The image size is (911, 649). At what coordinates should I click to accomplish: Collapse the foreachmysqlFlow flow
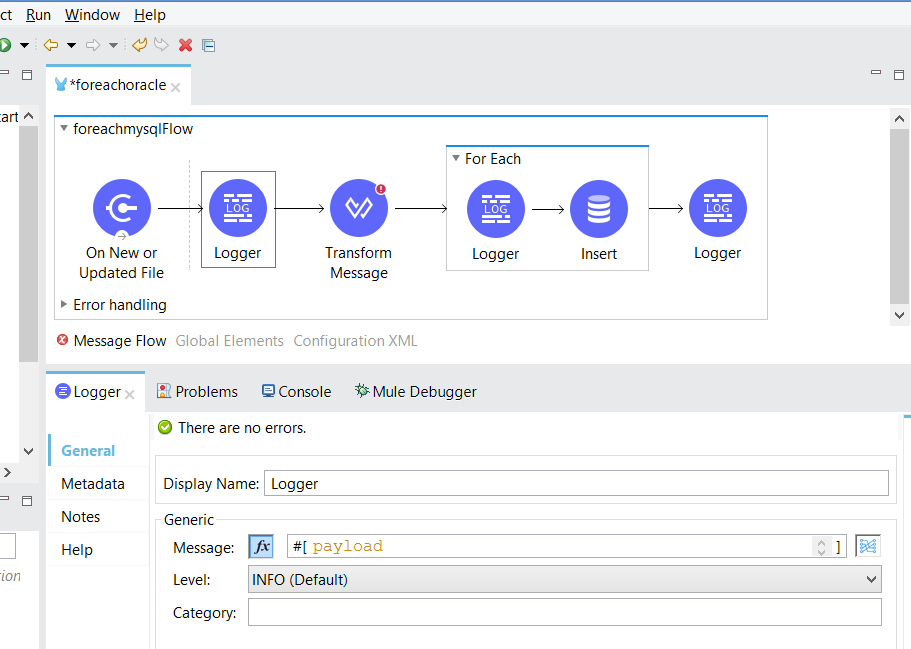click(x=64, y=129)
